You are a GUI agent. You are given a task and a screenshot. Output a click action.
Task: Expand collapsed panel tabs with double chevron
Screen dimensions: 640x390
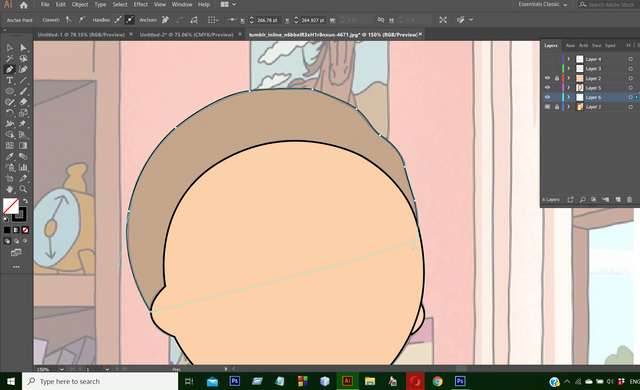629,45
